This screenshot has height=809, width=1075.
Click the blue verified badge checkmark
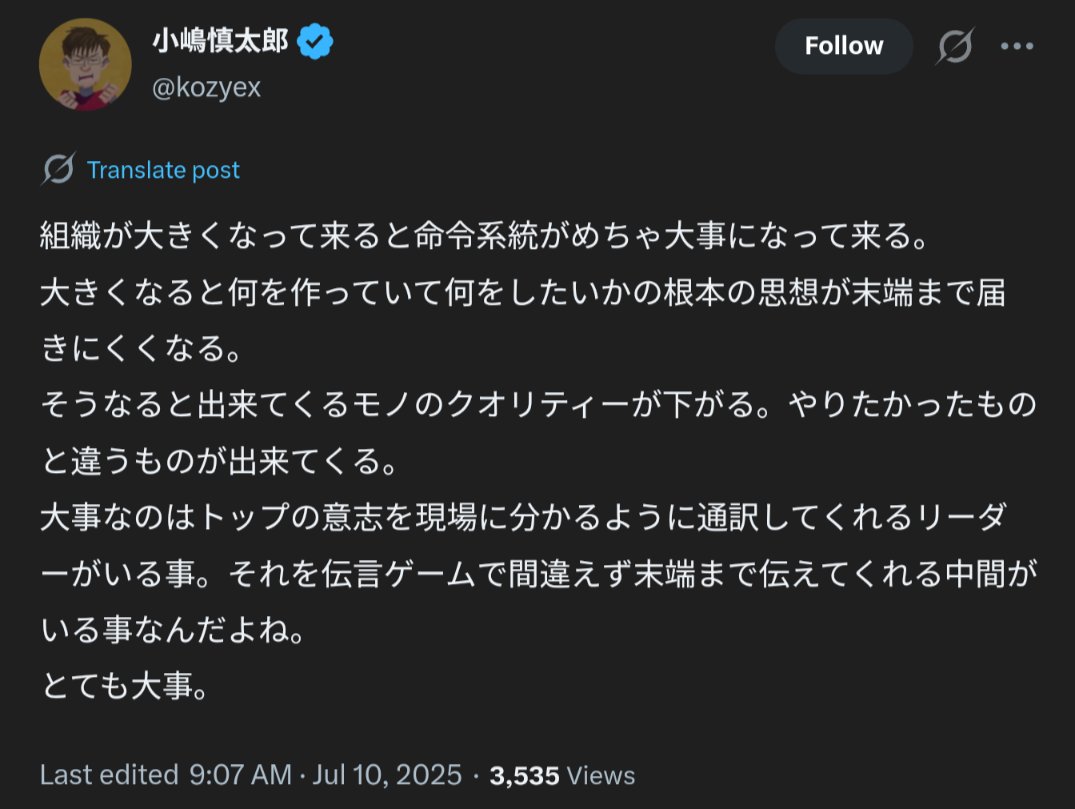(315, 41)
